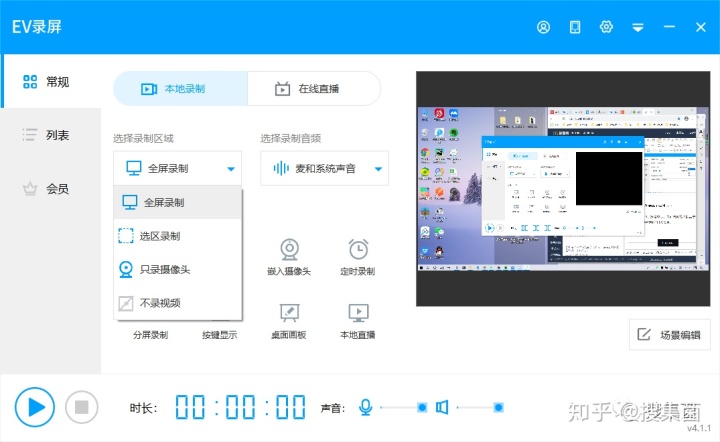720x442 pixels.
Task: Choose 全屏录制 in the dropdown list
Action: [x=178, y=202]
